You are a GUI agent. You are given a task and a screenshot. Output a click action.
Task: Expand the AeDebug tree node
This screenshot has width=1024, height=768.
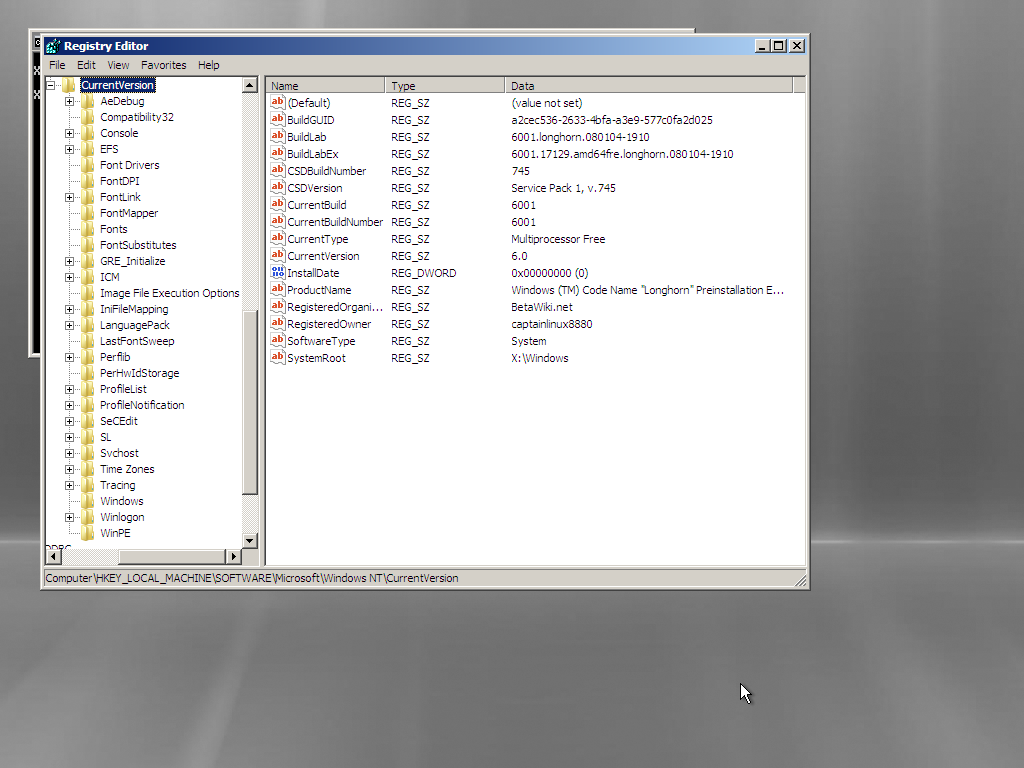click(70, 101)
